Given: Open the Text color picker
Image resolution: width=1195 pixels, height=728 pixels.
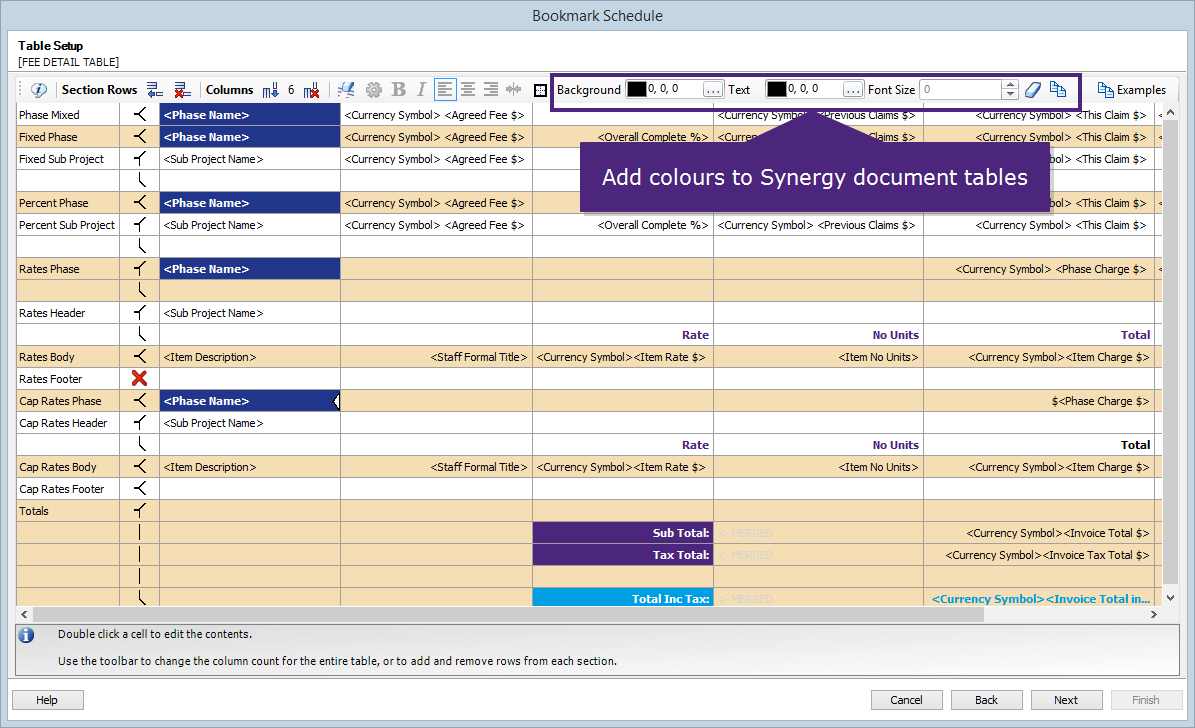Looking at the screenshot, I should tap(852, 89).
